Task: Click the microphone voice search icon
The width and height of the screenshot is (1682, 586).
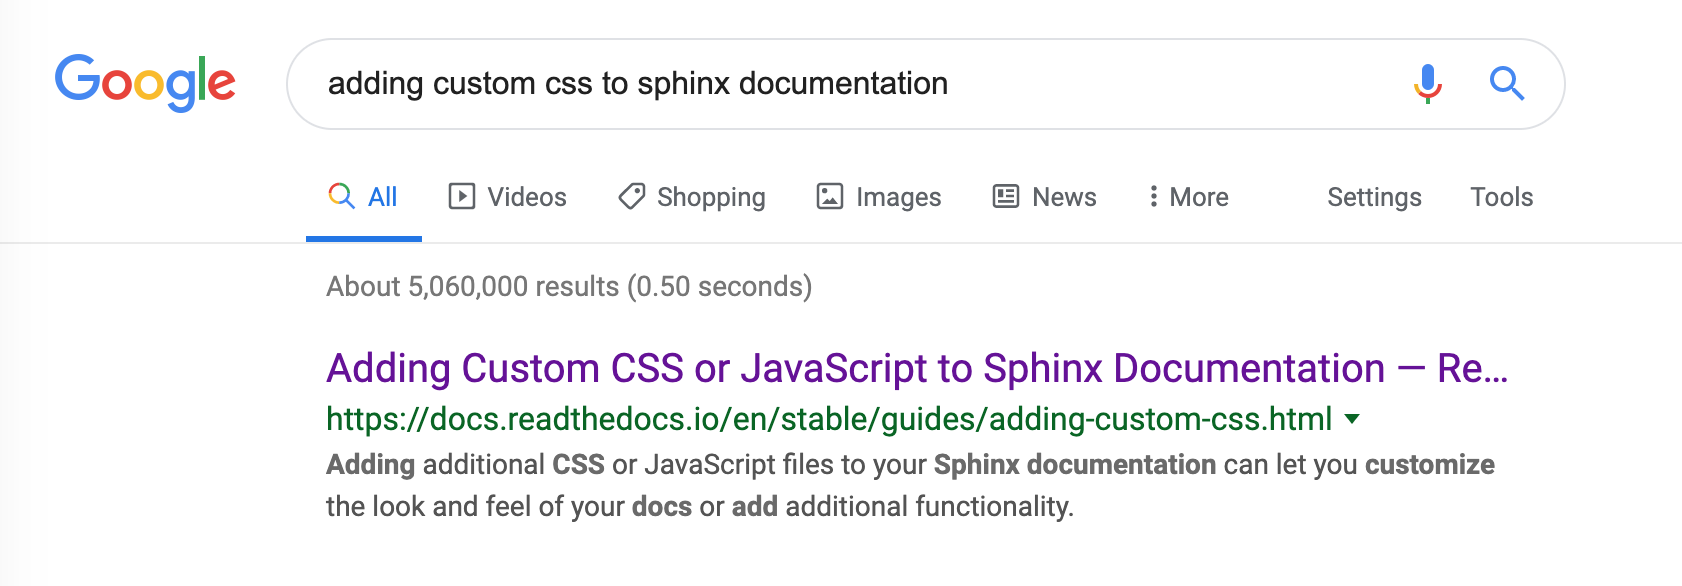Action: click(1428, 84)
